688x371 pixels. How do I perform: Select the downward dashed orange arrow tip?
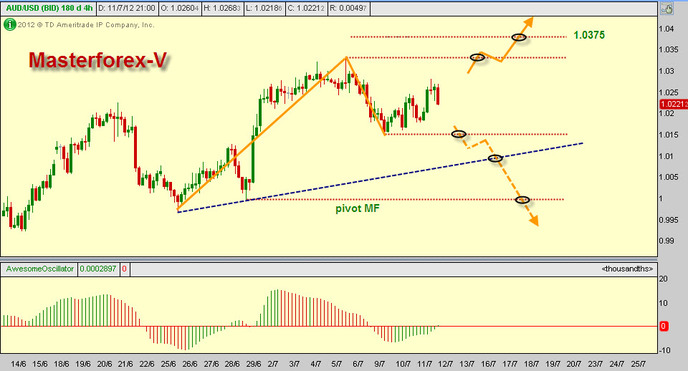coord(534,221)
